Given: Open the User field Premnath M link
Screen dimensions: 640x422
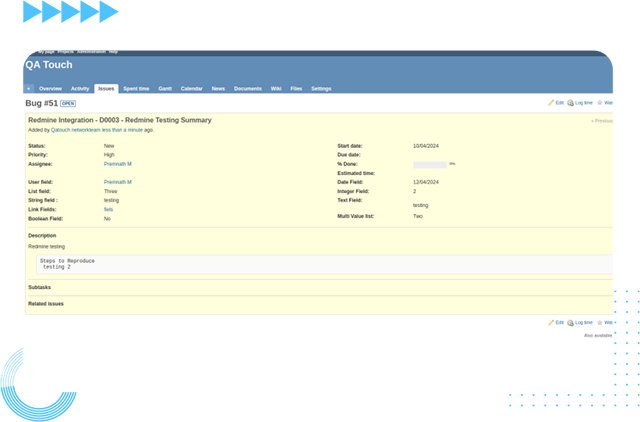Looking at the screenshot, I should [118, 182].
